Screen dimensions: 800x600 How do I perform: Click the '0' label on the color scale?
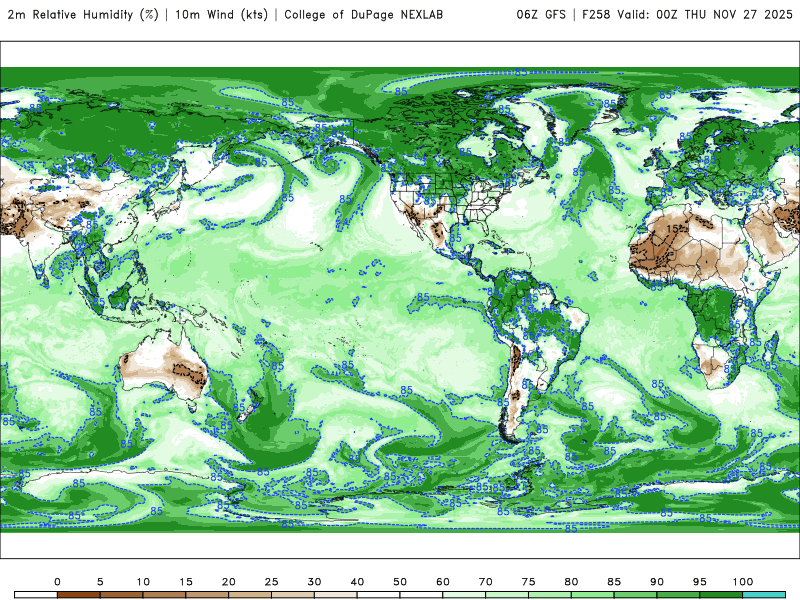point(57,582)
